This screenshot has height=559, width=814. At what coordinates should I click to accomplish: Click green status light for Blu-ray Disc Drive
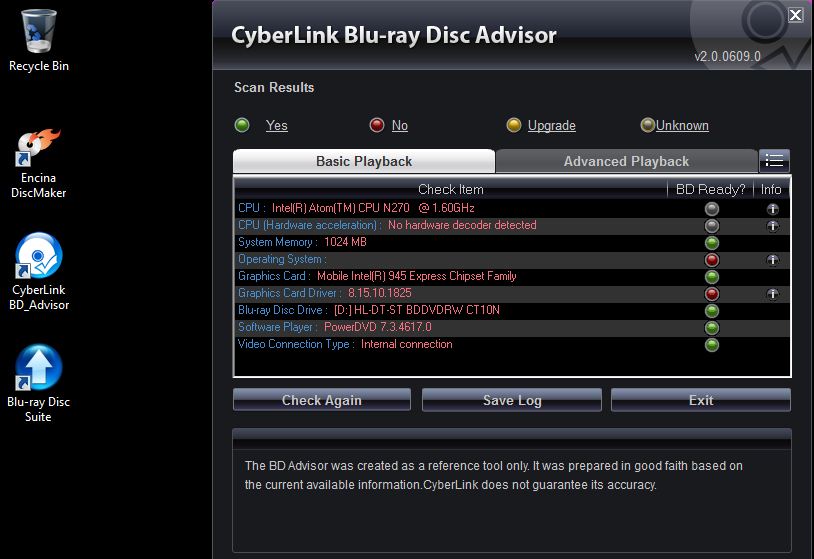(x=712, y=311)
